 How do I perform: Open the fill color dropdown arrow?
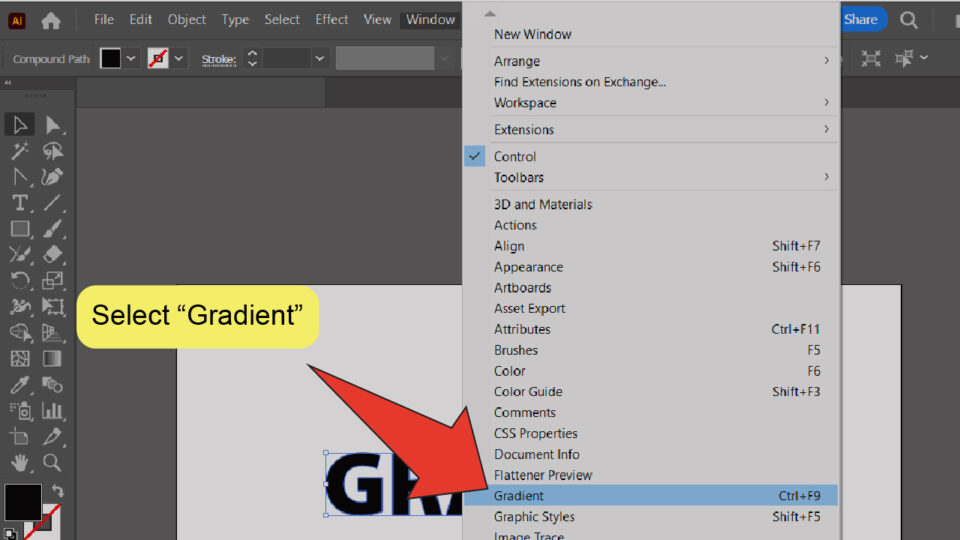(x=132, y=59)
